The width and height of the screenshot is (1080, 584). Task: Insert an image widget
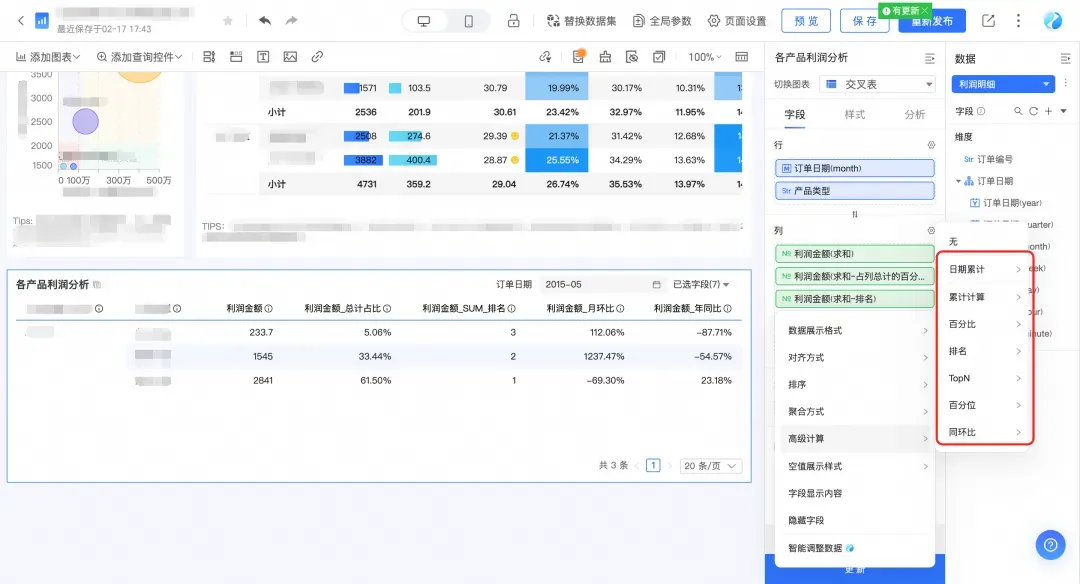coord(290,56)
